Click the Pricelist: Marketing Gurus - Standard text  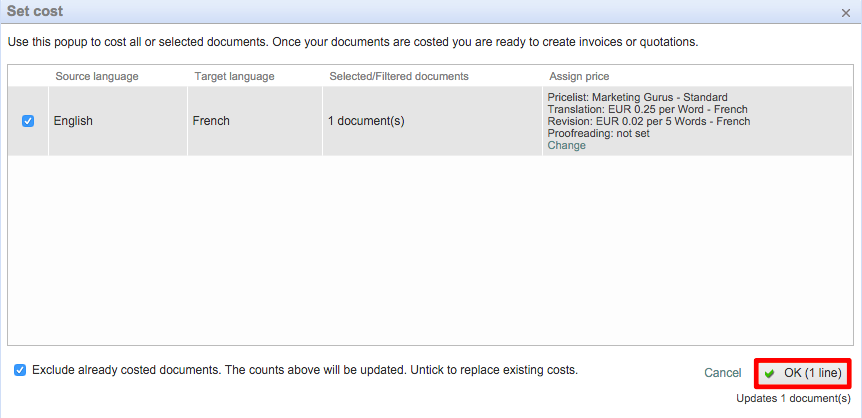coord(637,97)
